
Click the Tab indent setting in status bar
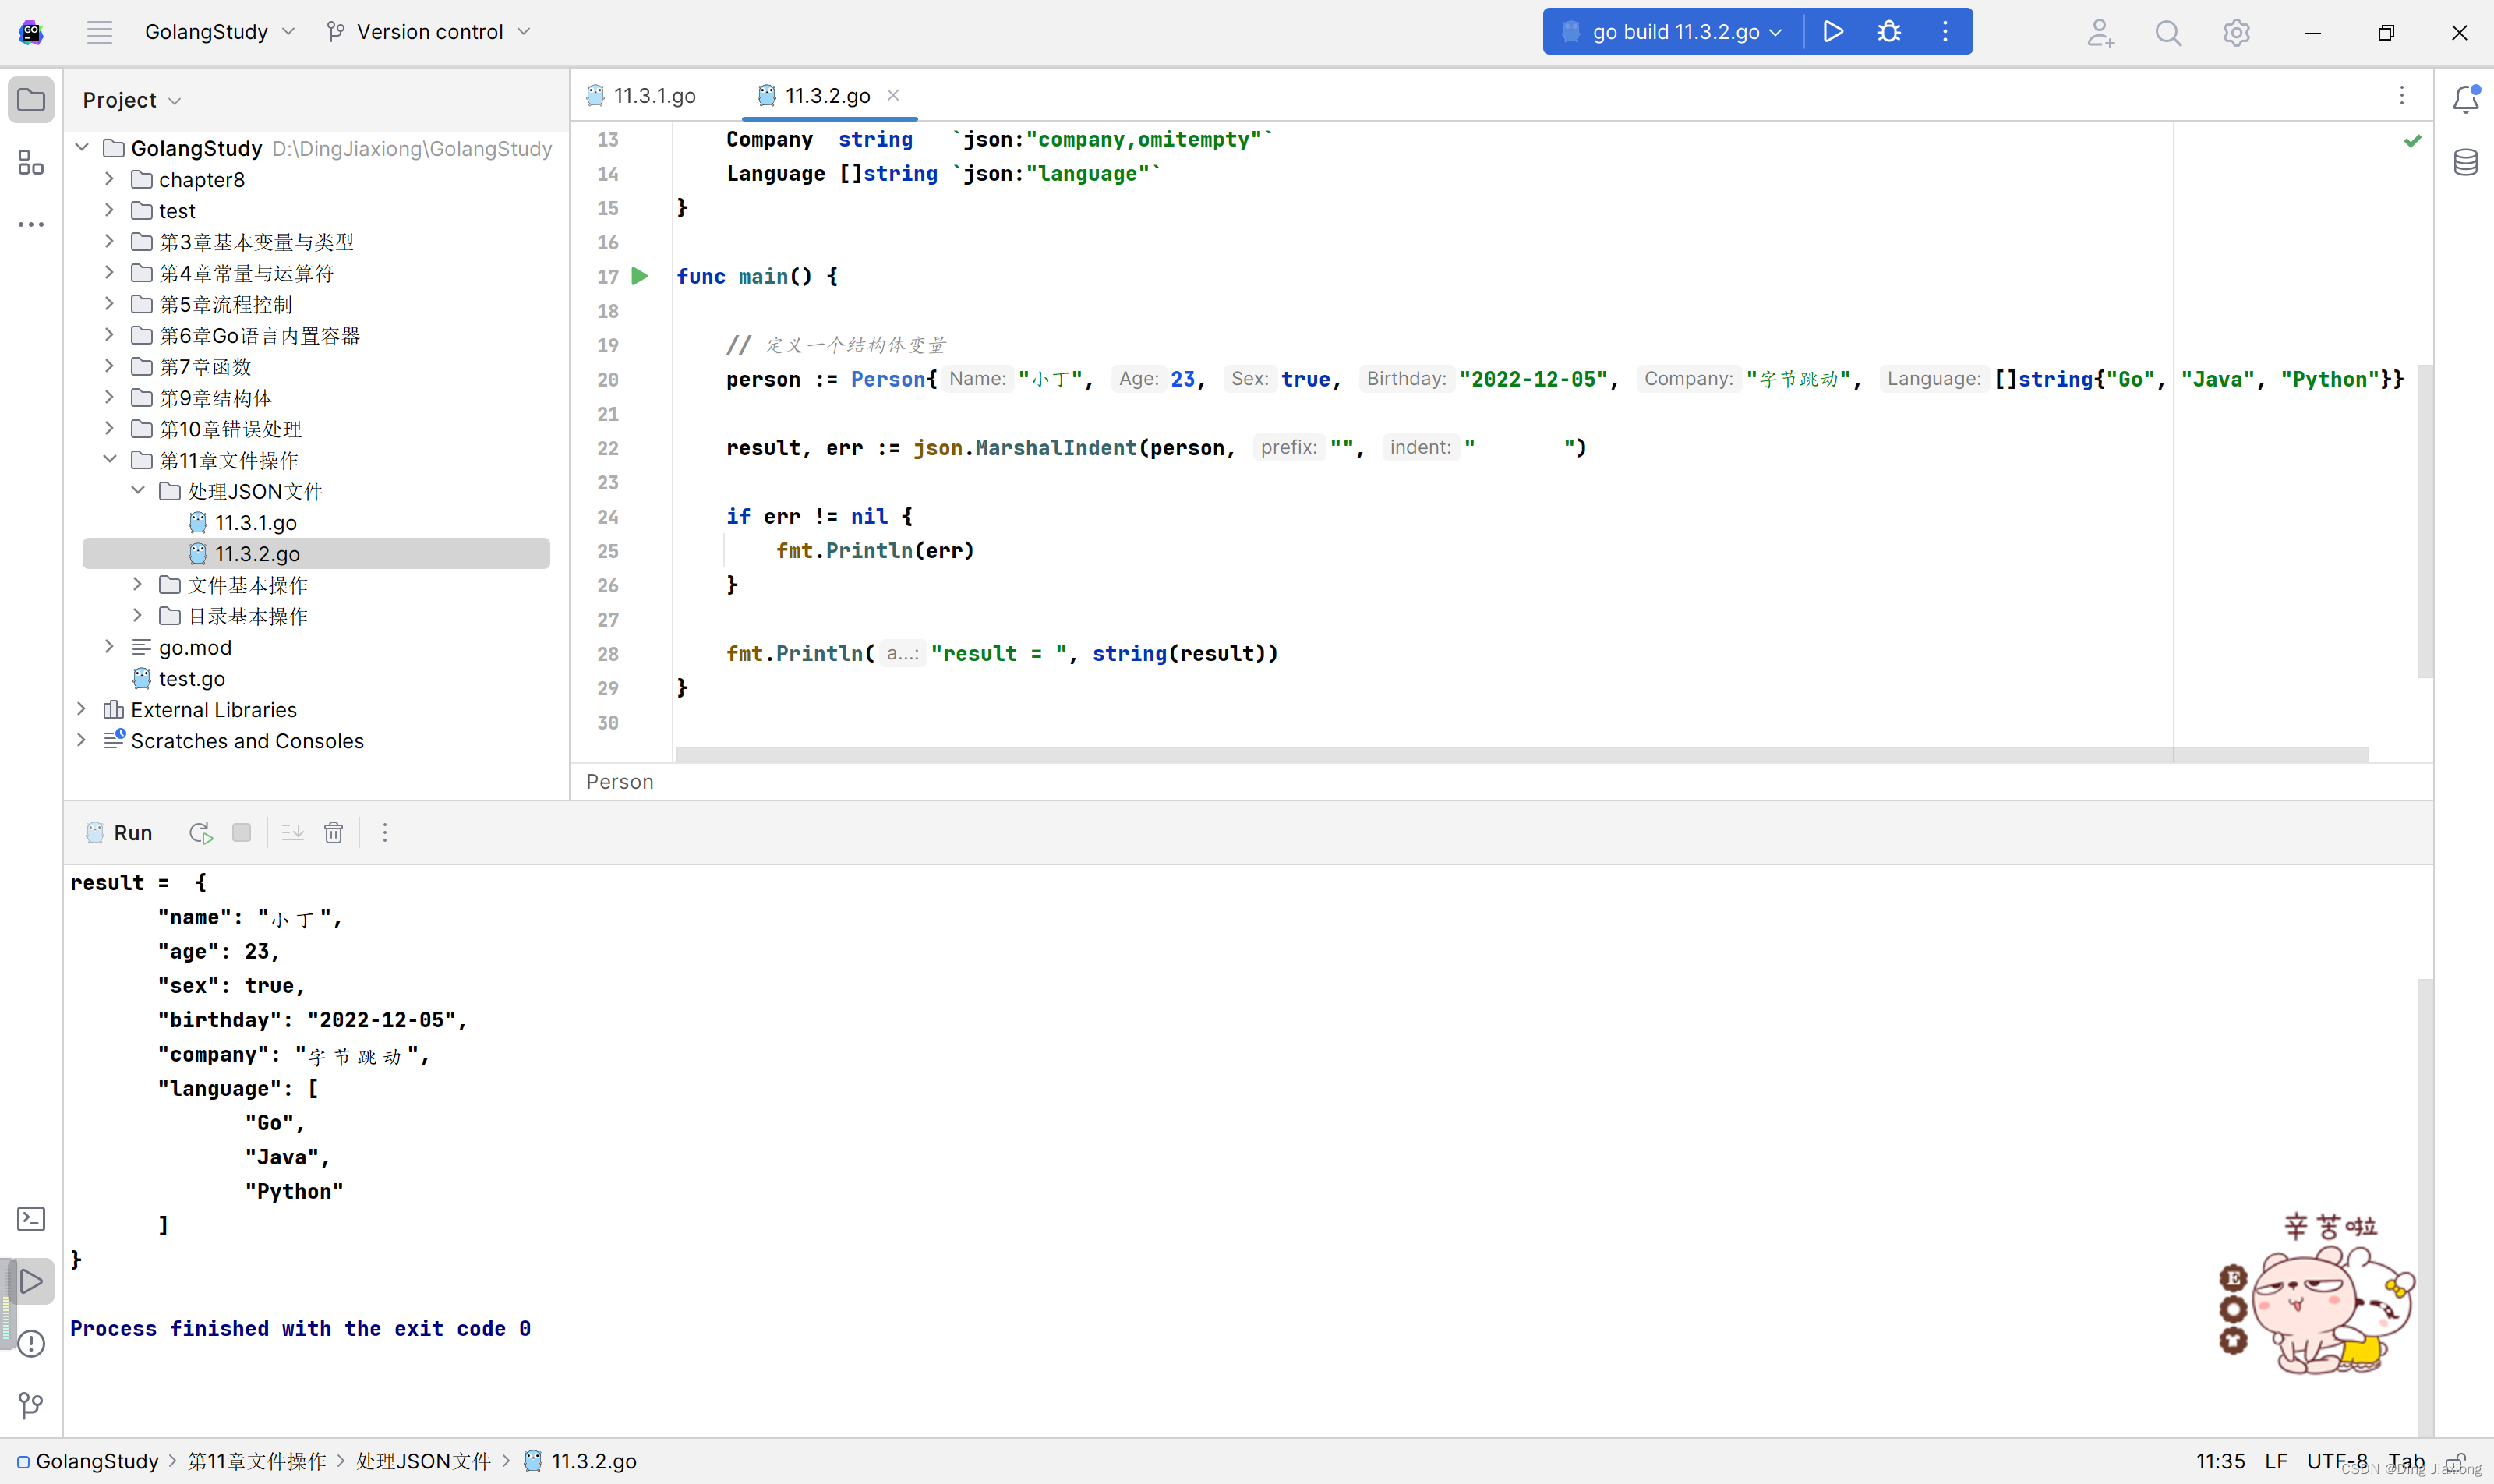click(2405, 1461)
